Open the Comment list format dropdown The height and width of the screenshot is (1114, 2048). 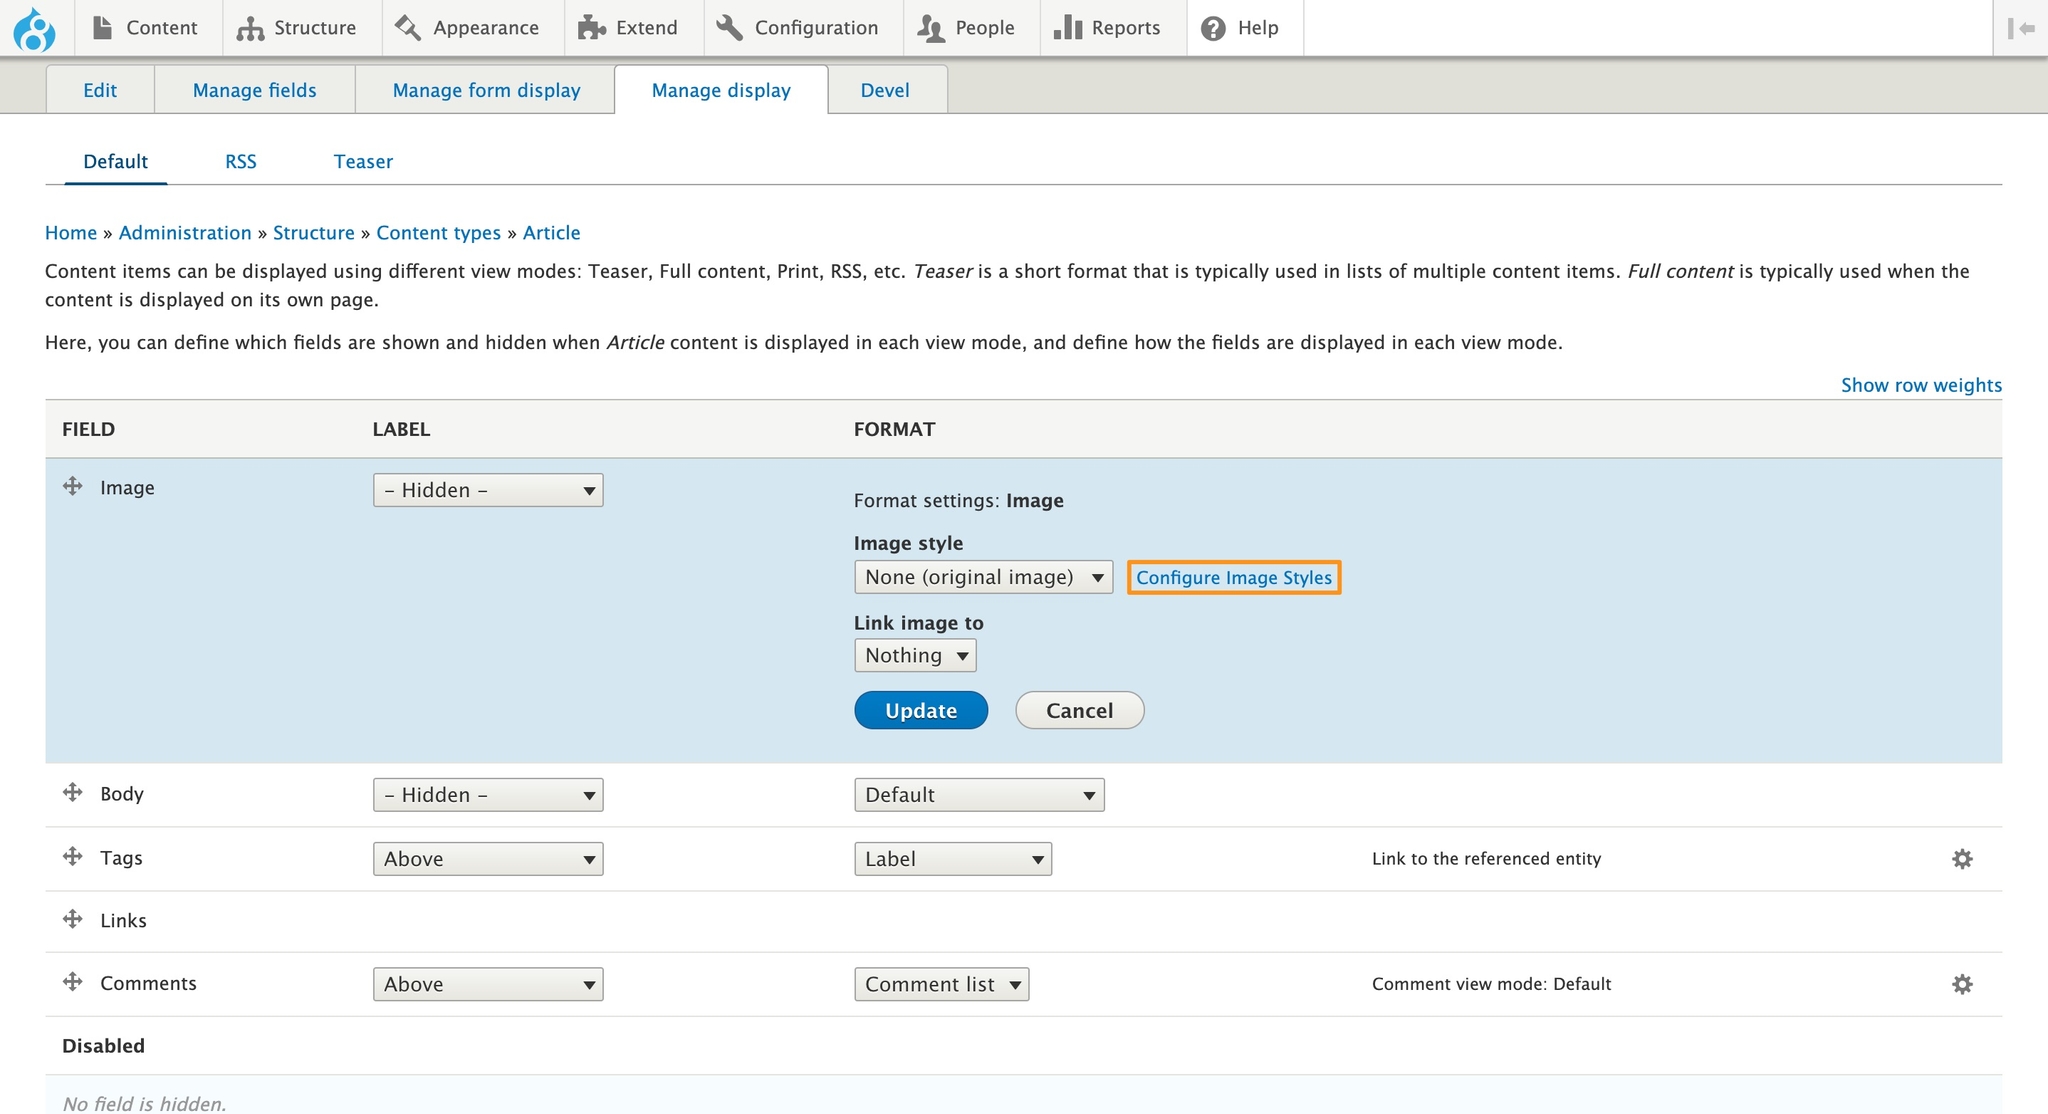(x=941, y=984)
